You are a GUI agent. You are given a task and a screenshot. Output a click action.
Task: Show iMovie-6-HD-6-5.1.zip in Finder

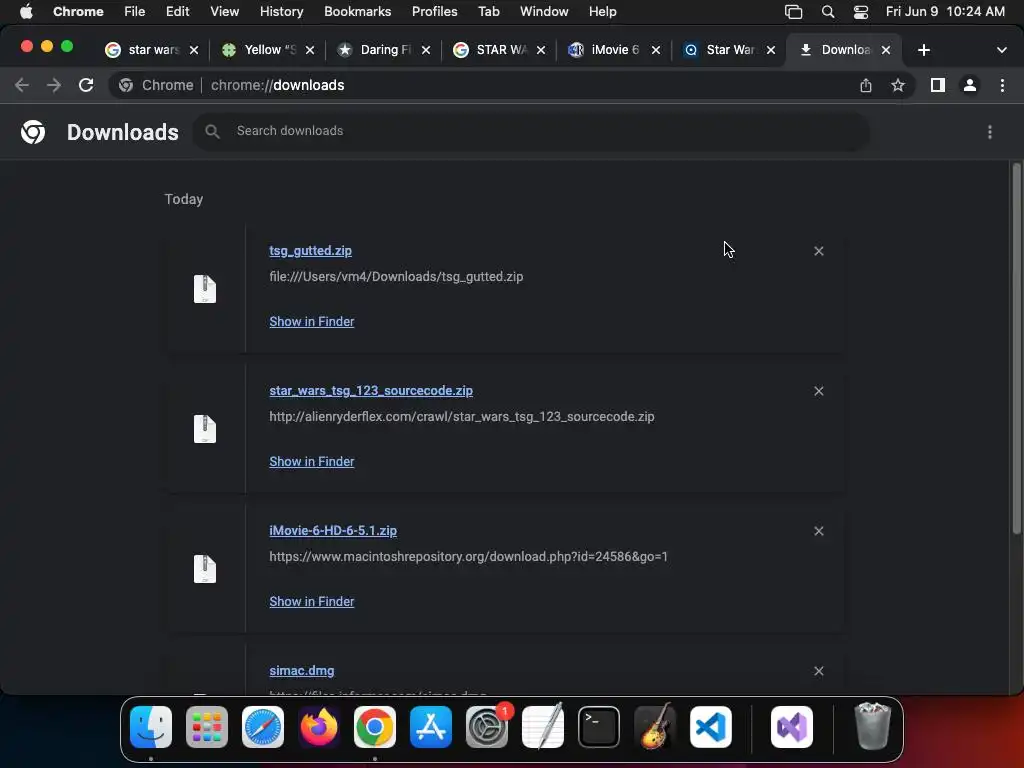(x=312, y=601)
